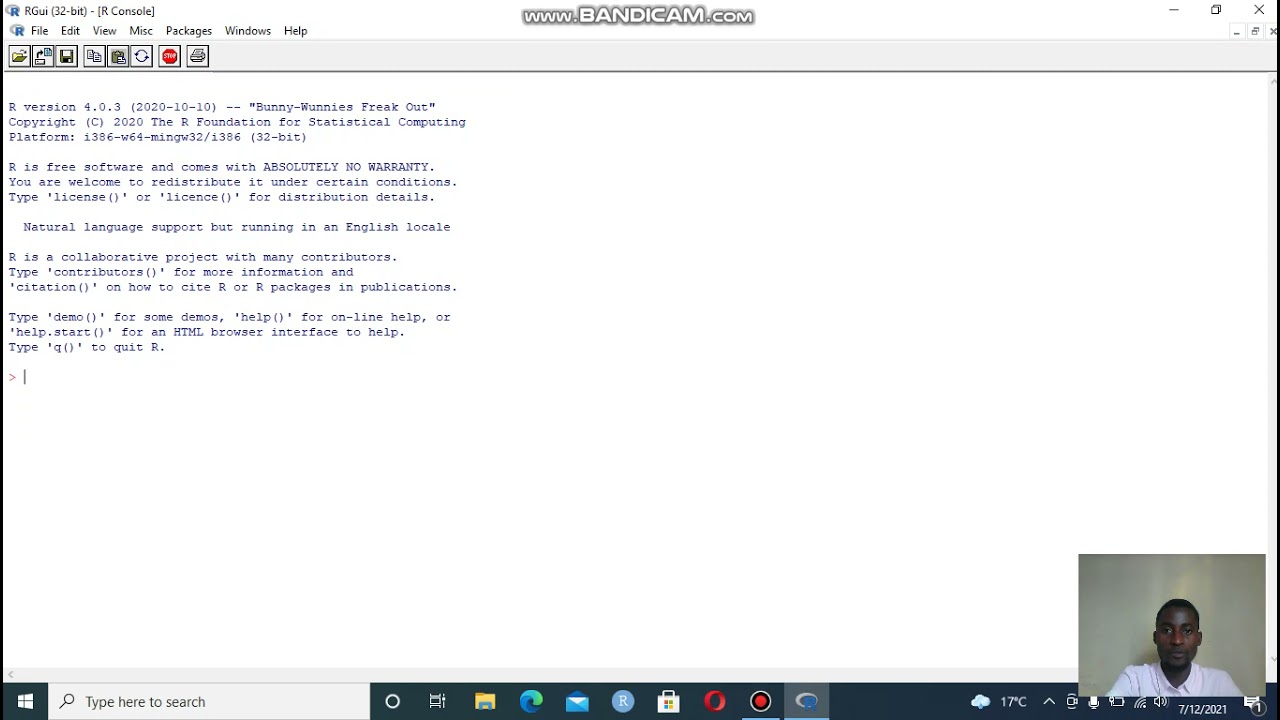Click the Paste toolbar icon

[118, 57]
